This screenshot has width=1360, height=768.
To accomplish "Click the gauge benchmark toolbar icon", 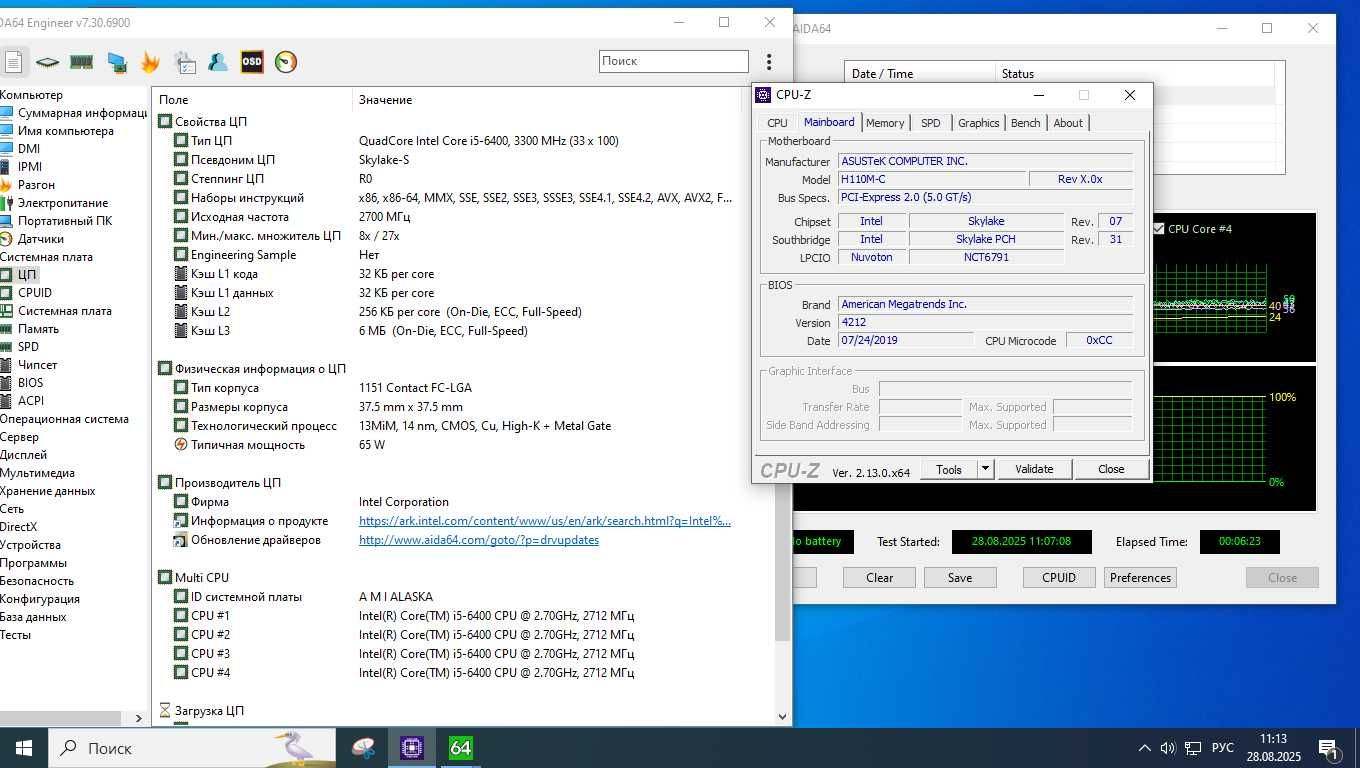I will (x=286, y=62).
